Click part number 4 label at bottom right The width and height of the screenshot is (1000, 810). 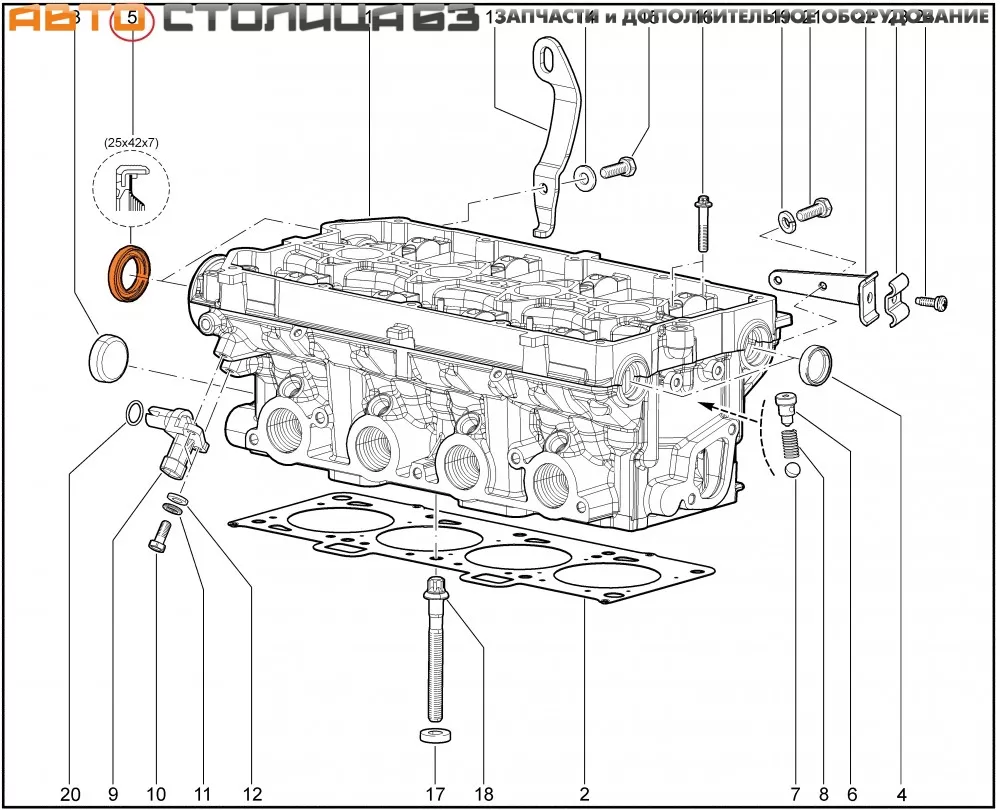901,795
